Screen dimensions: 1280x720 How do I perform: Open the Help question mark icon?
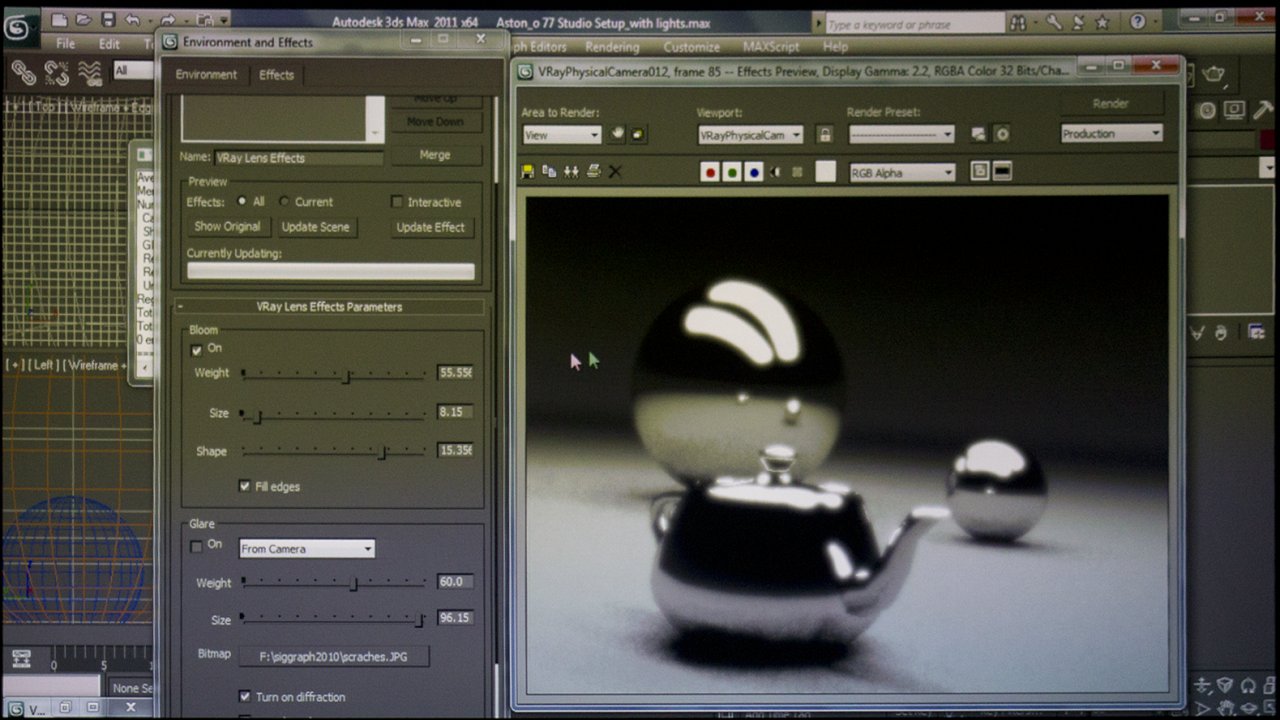point(1138,22)
